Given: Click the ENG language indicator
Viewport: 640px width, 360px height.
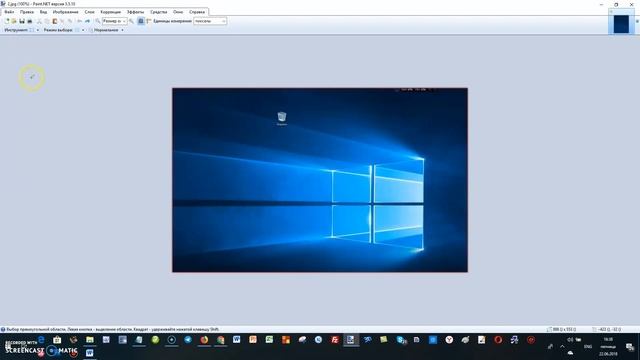Looking at the screenshot, I should pos(588,347).
